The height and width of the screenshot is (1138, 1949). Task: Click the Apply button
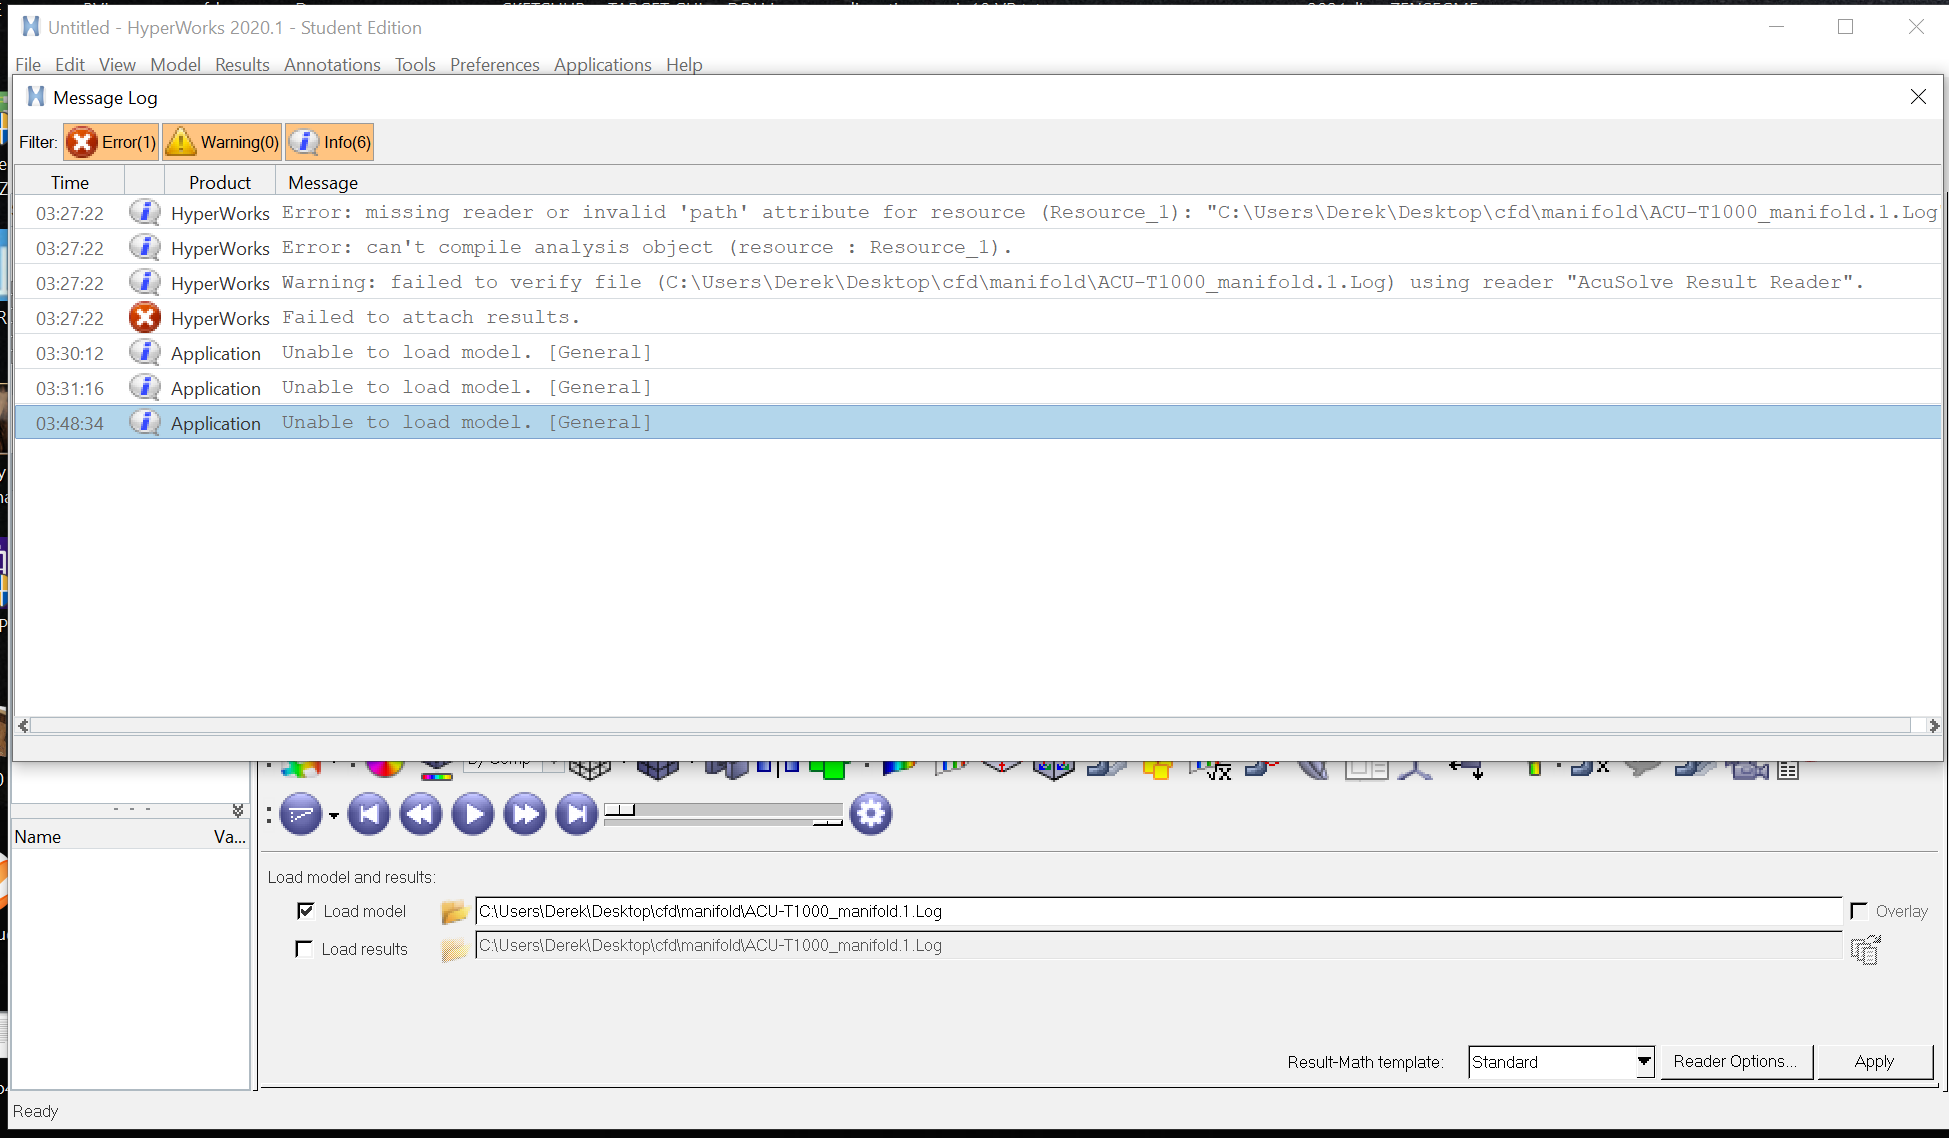pos(1873,1062)
